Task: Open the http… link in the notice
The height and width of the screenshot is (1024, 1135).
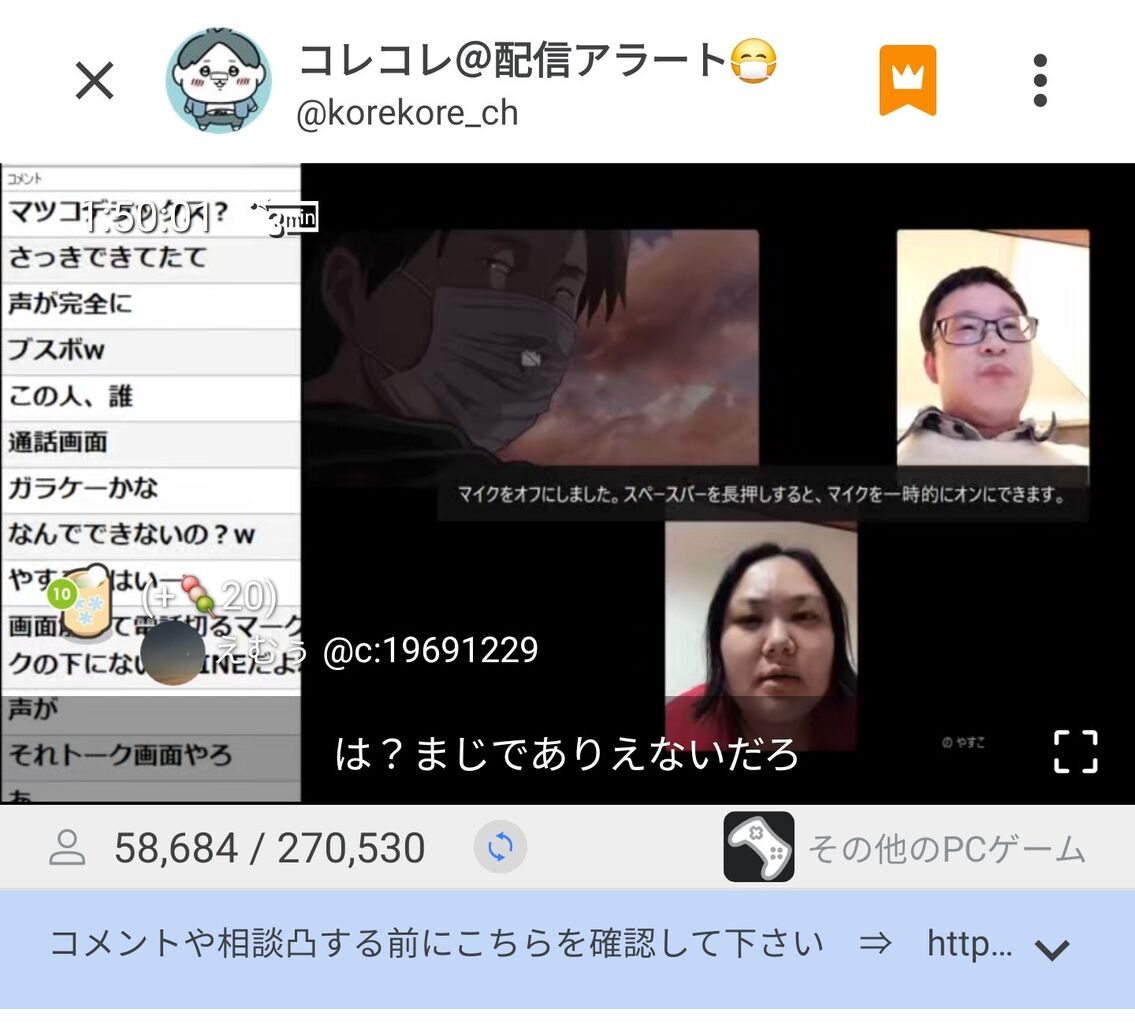Action: pyautogui.click(x=969, y=944)
